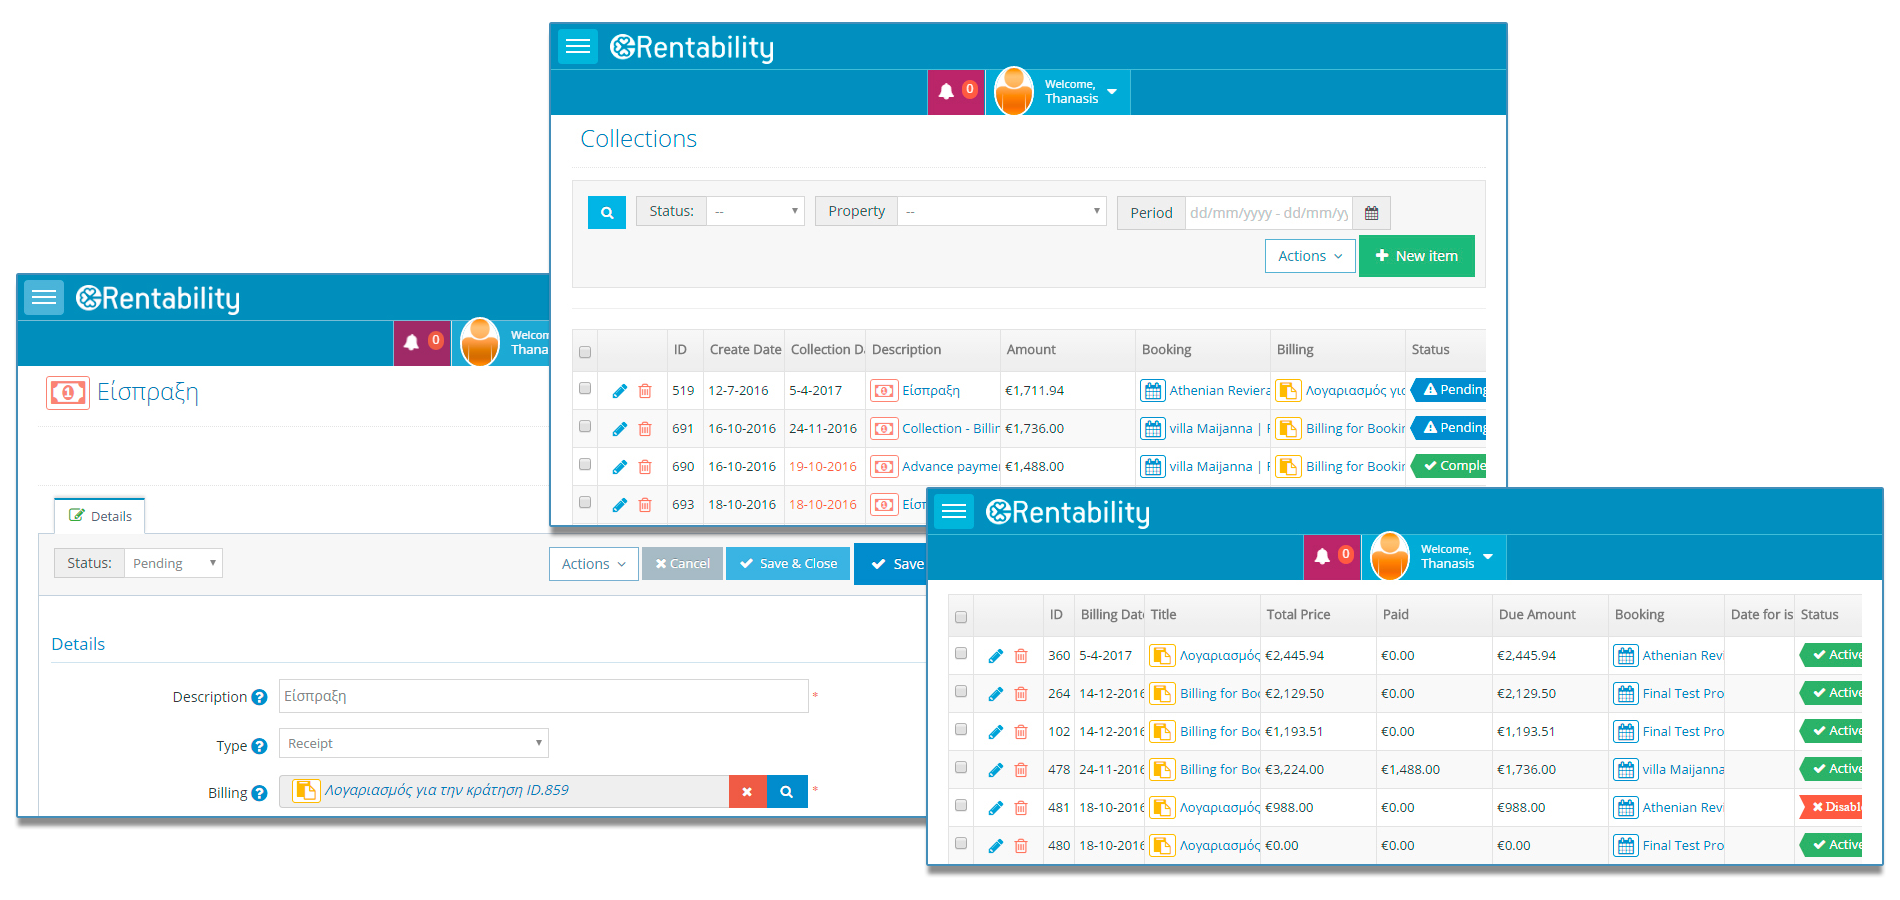Open notifications bell in Είσπραξη window

[x=422, y=343]
